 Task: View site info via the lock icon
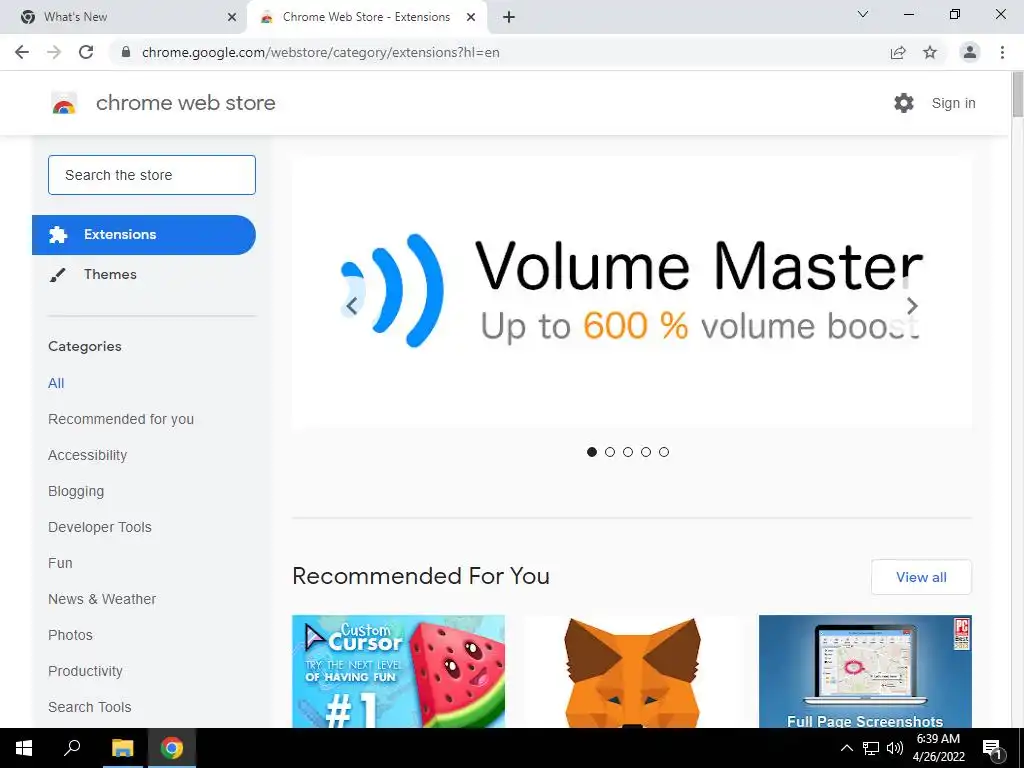pyautogui.click(x=126, y=52)
